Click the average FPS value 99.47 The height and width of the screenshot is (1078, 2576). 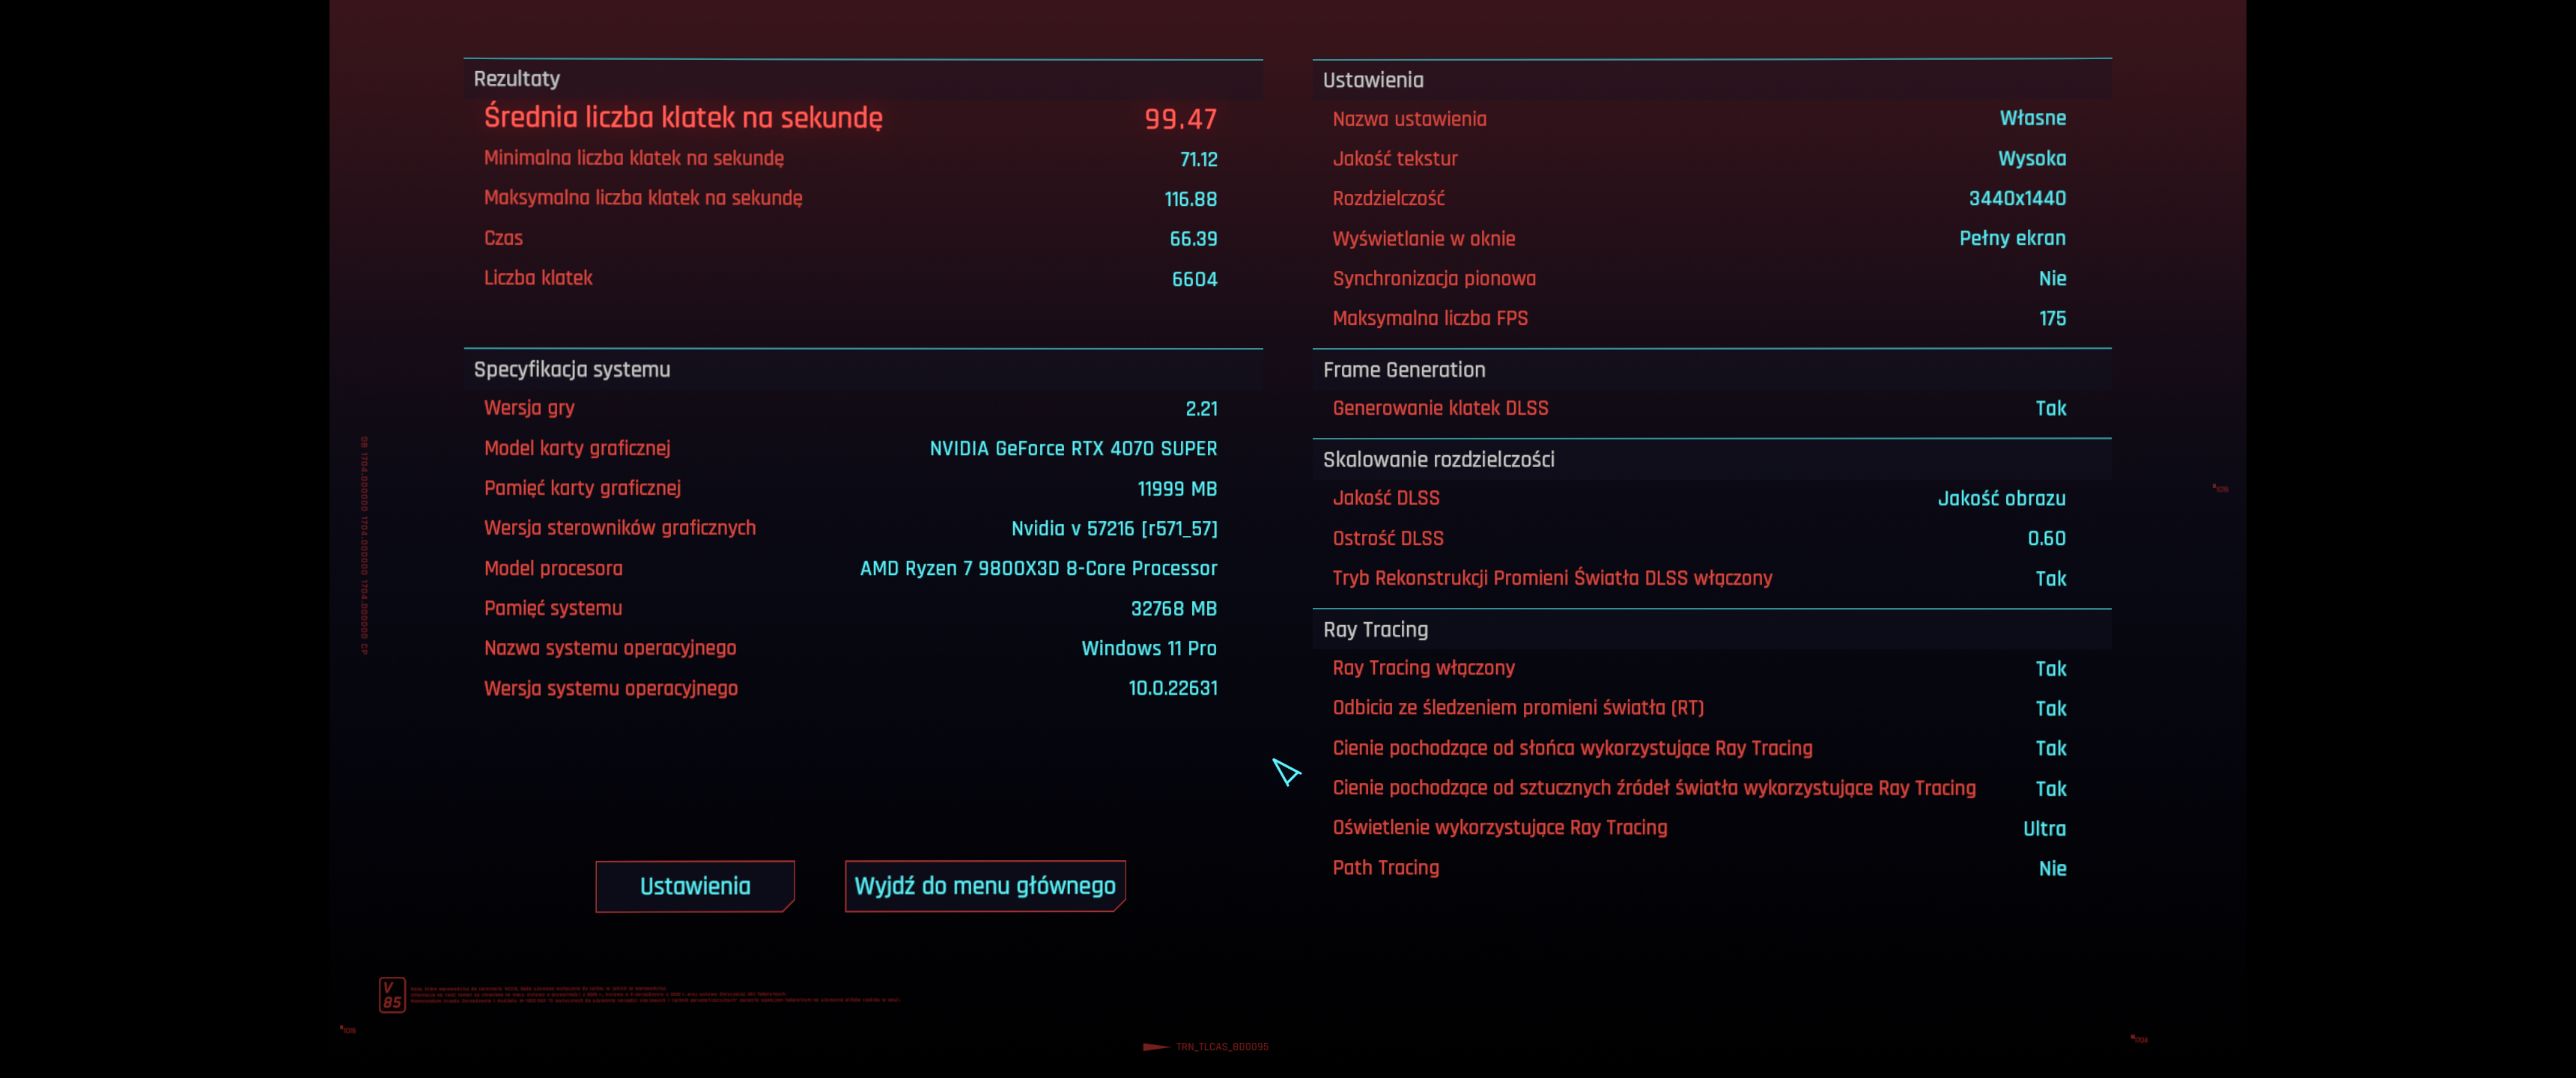(x=1180, y=119)
